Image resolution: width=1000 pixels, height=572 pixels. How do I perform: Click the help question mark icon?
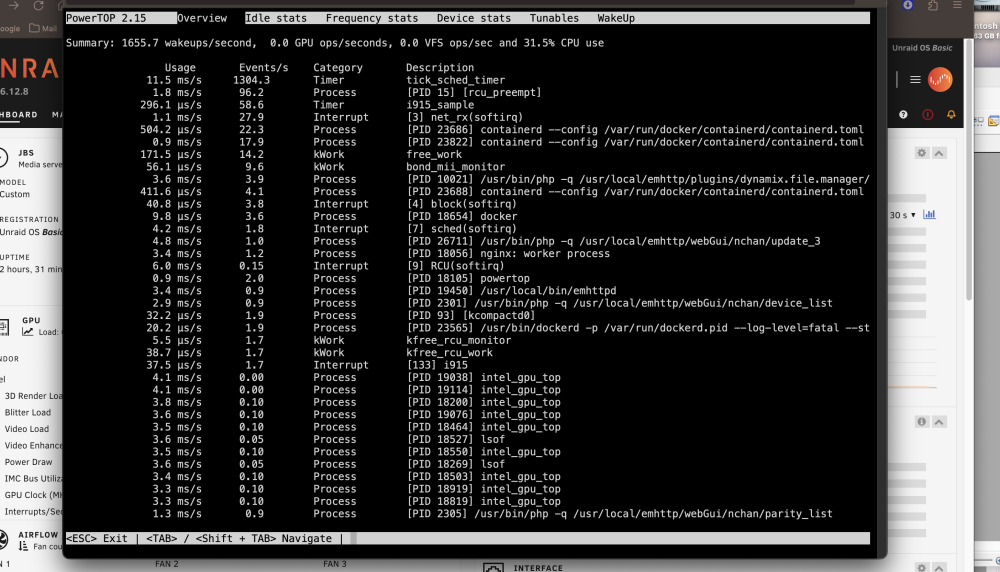point(903,114)
